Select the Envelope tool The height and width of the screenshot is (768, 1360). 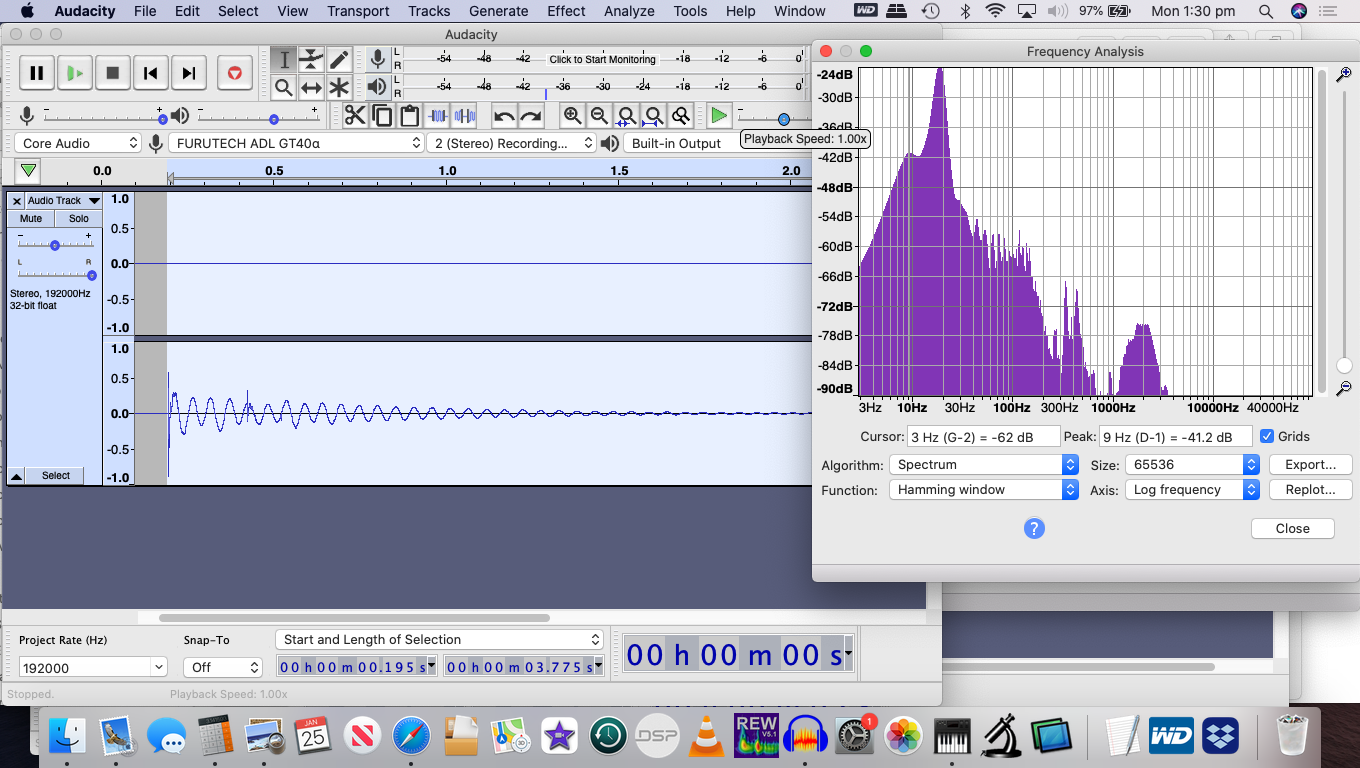pyautogui.click(x=312, y=60)
